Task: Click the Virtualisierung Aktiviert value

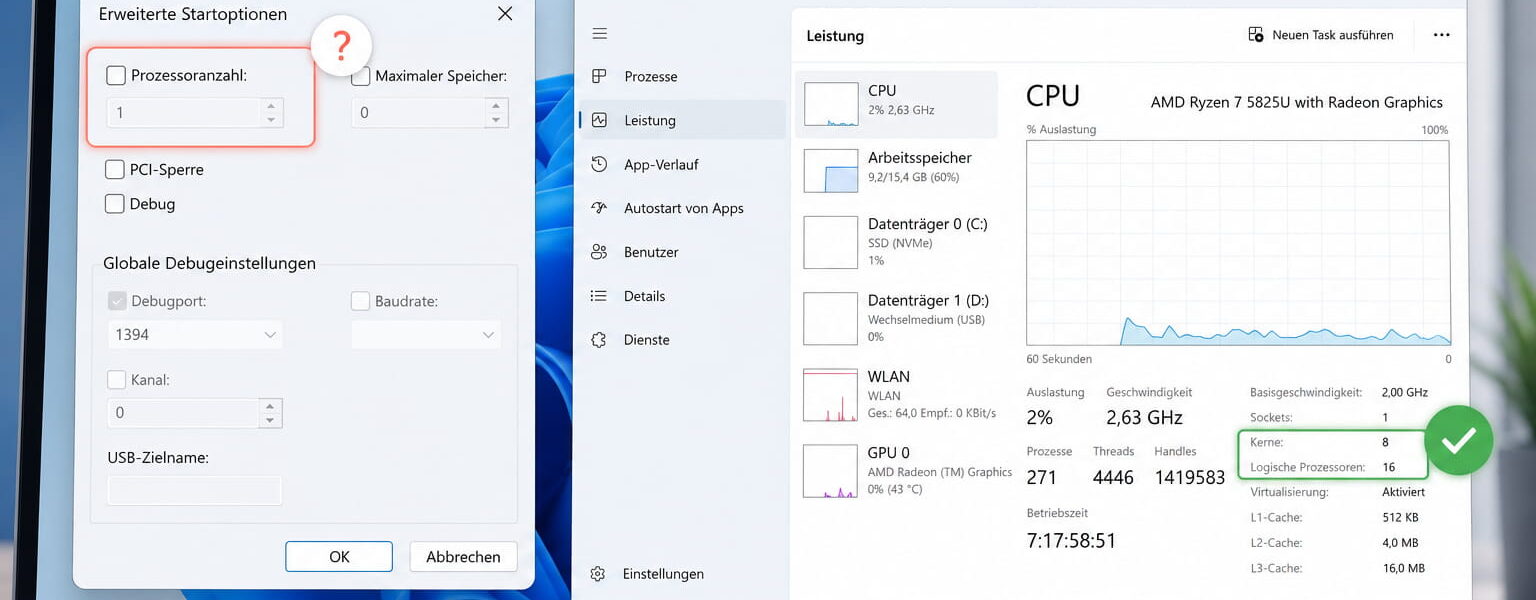Action: 1403,492
